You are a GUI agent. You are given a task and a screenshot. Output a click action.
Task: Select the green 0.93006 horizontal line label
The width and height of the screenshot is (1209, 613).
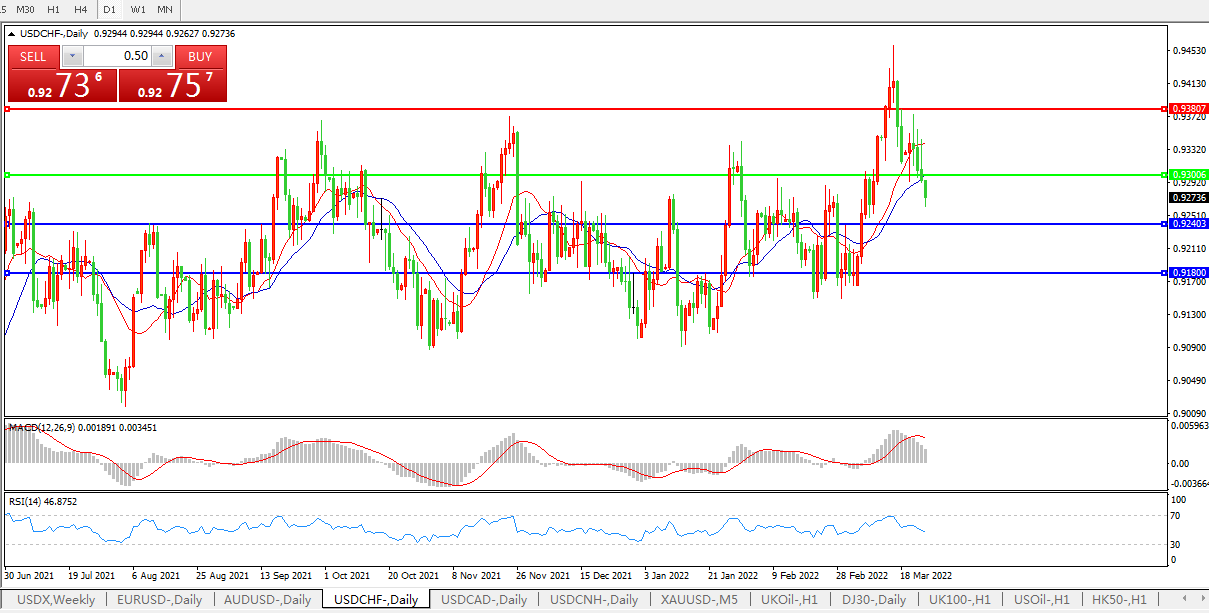point(1188,175)
